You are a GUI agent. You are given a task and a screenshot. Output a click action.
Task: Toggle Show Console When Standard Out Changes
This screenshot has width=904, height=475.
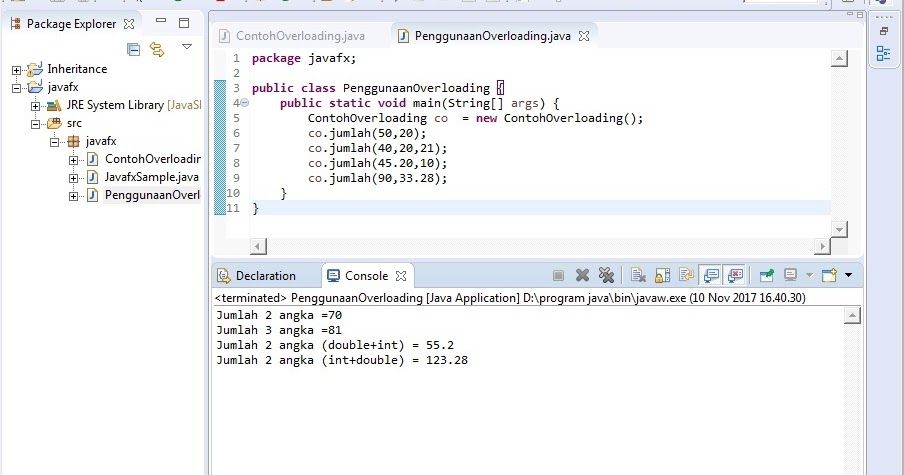click(711, 276)
